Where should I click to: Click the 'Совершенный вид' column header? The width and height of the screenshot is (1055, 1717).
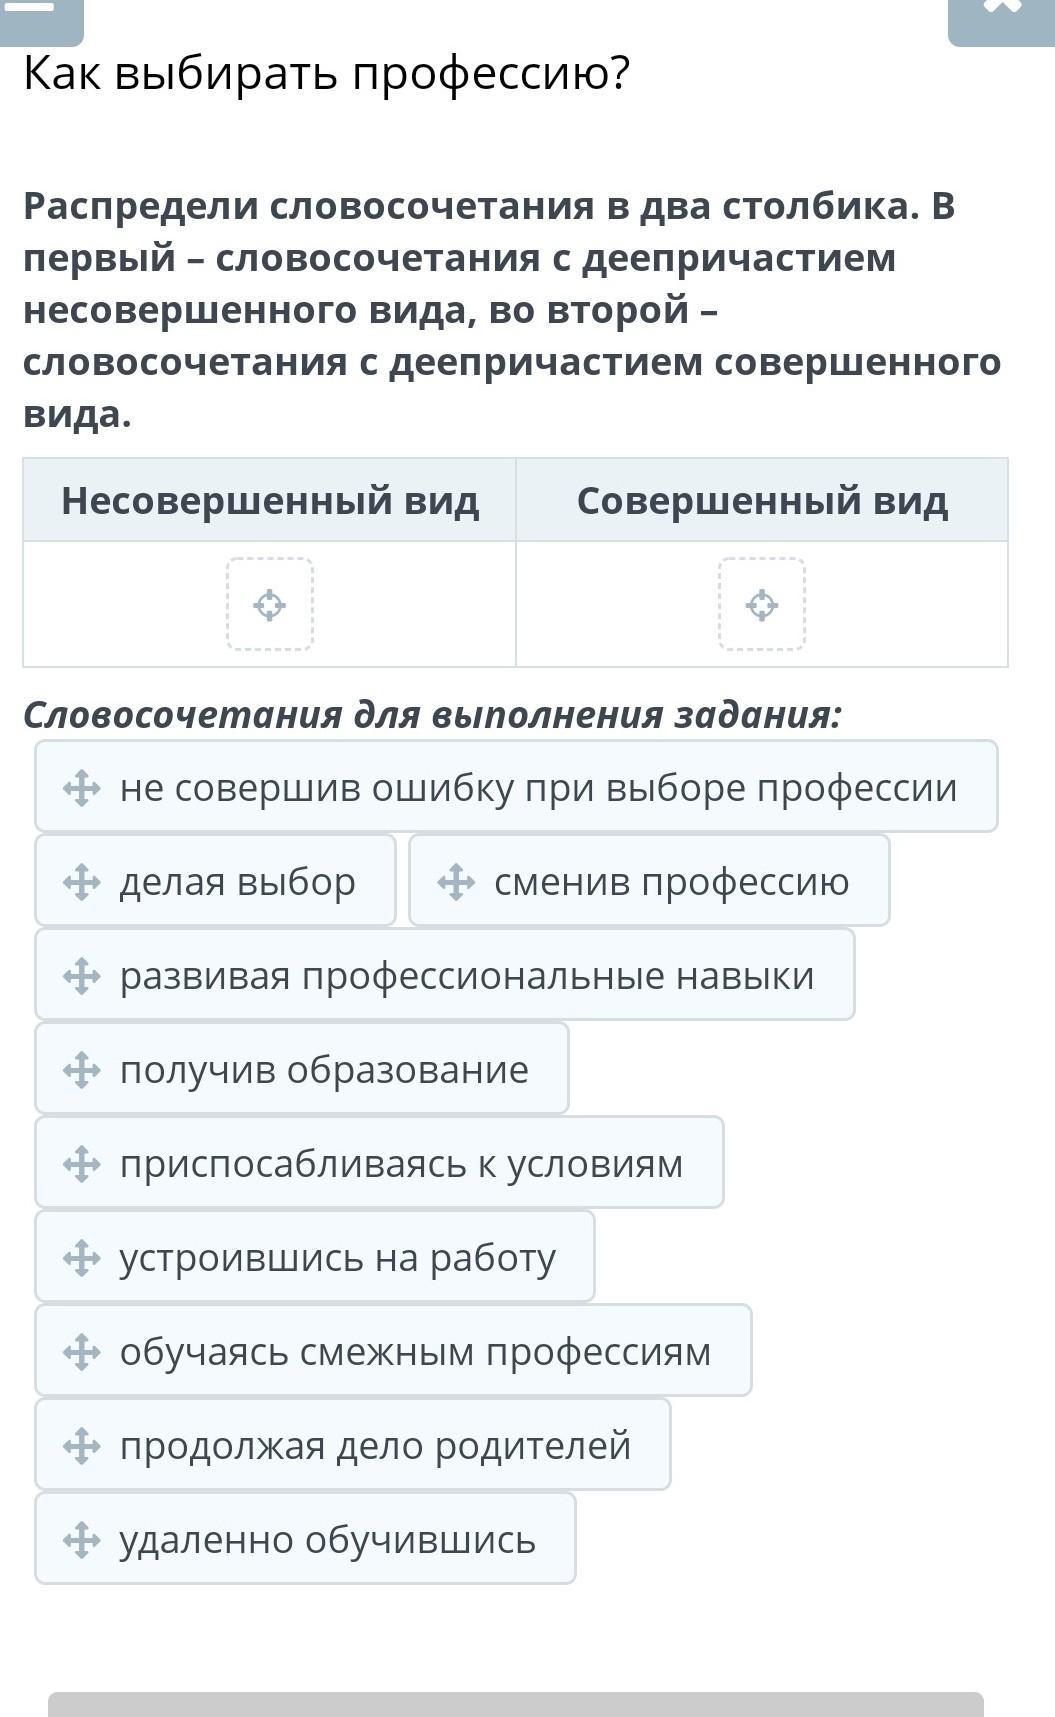point(762,500)
